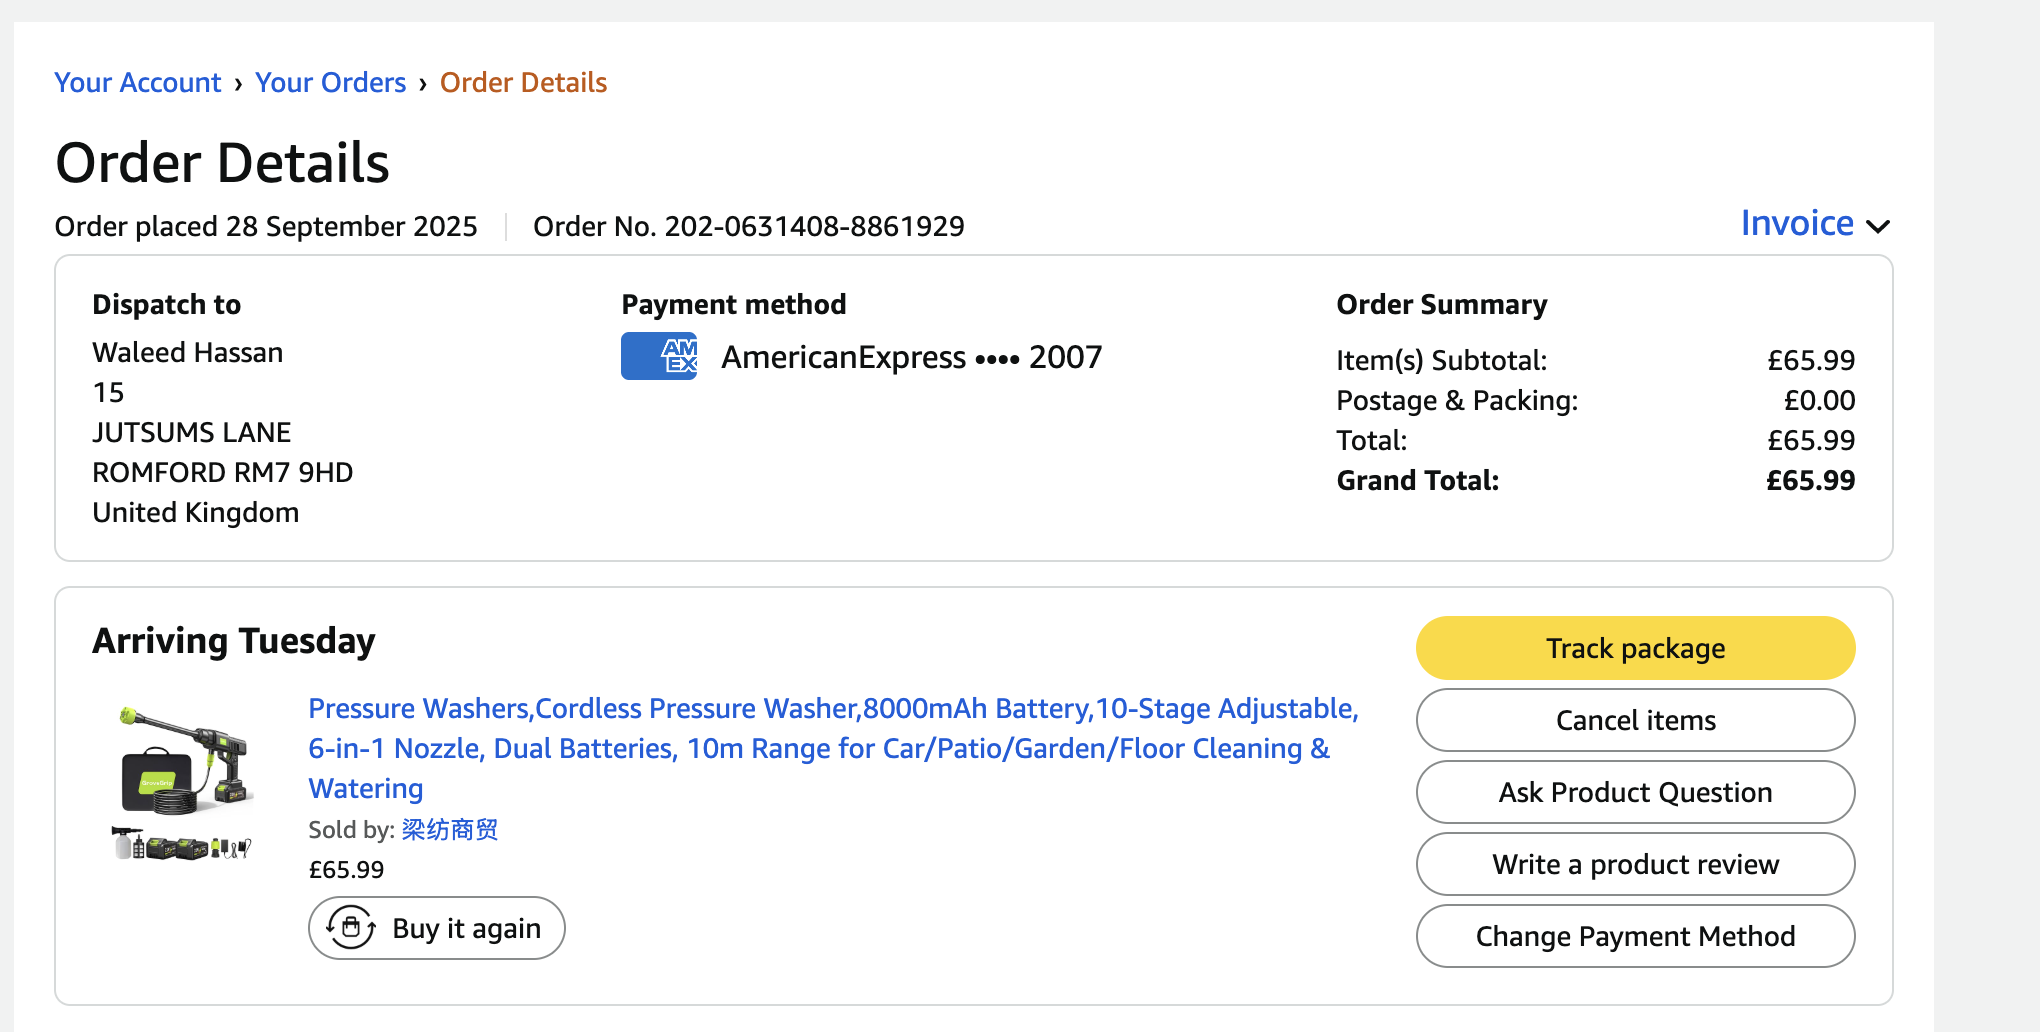The height and width of the screenshot is (1032, 2040).
Task: Click the Buy it again cart icon
Action: click(351, 928)
